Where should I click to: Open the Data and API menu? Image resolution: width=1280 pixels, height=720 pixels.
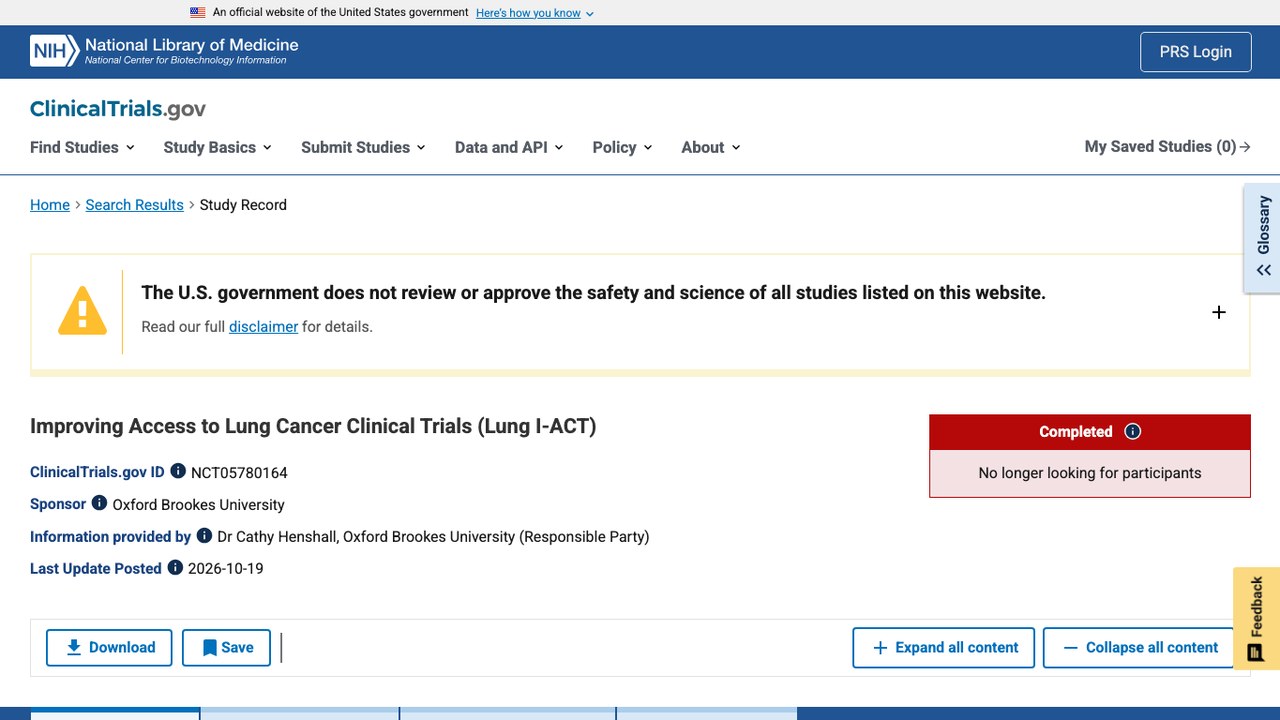(x=509, y=147)
